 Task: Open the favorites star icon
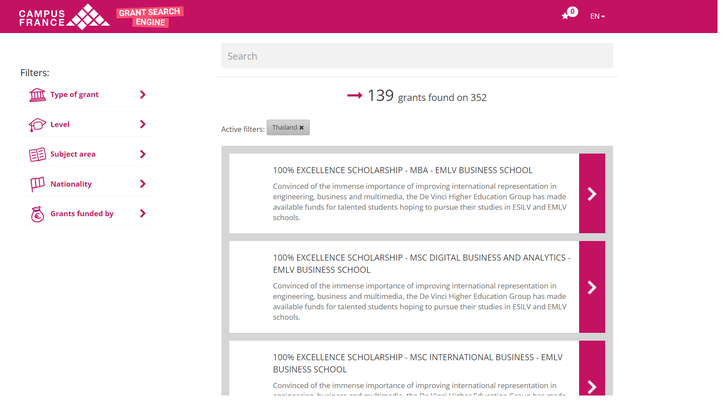[x=565, y=17]
